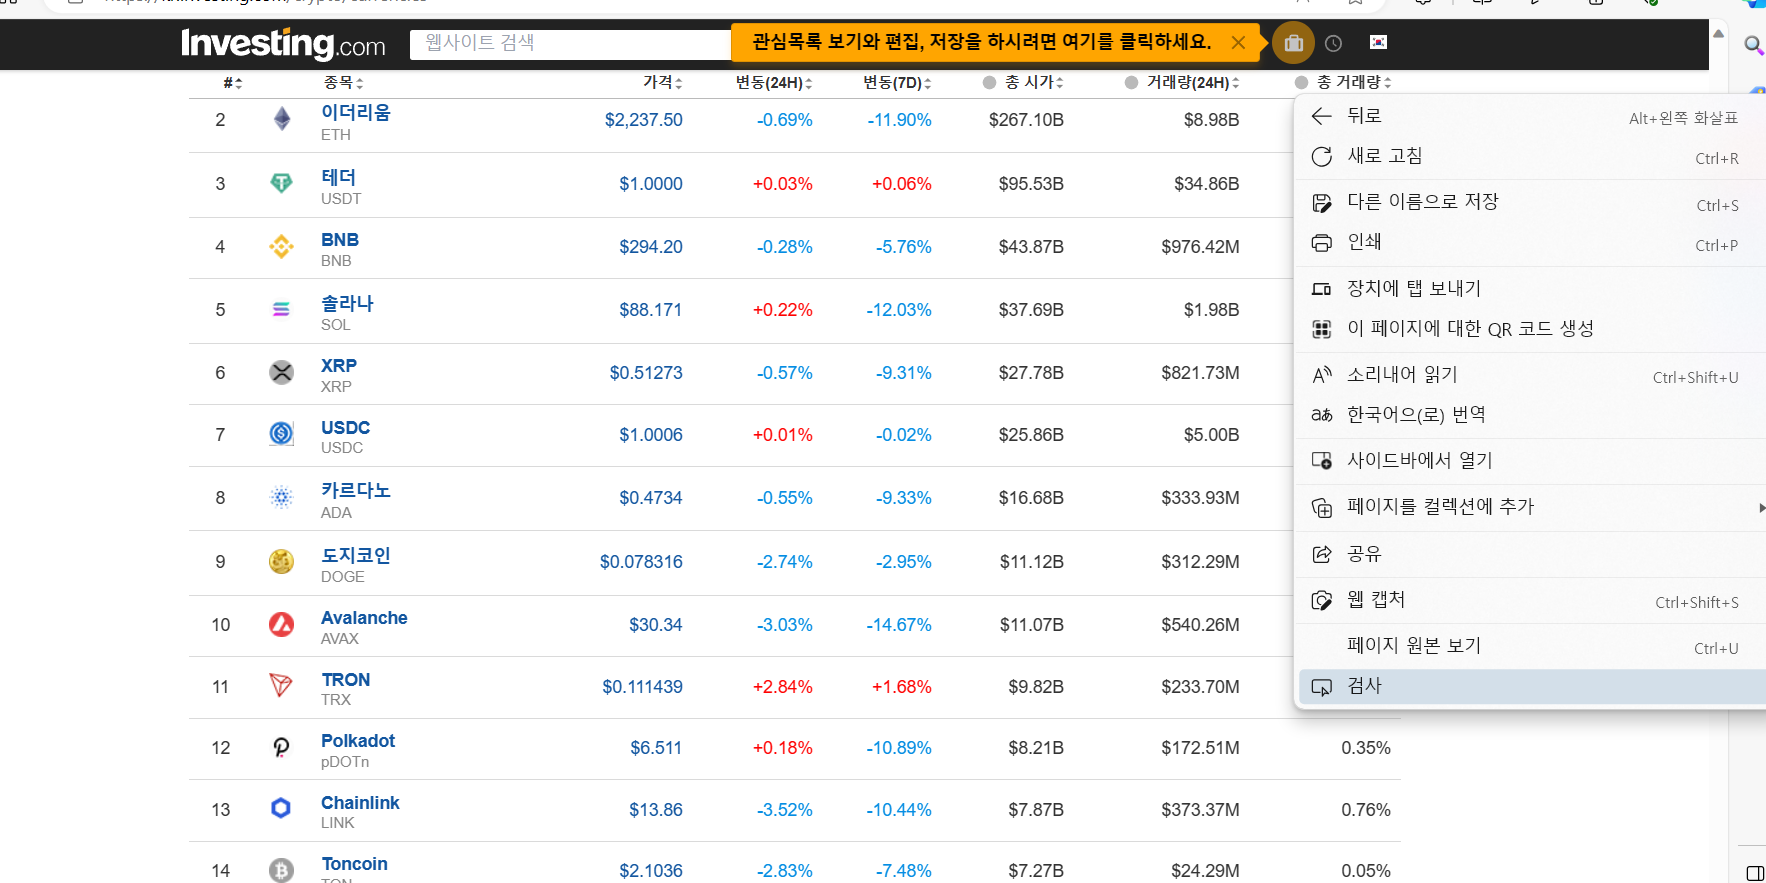The height and width of the screenshot is (883, 1766).
Task: Sort by 총 시가 market cap column
Action: 1035,82
